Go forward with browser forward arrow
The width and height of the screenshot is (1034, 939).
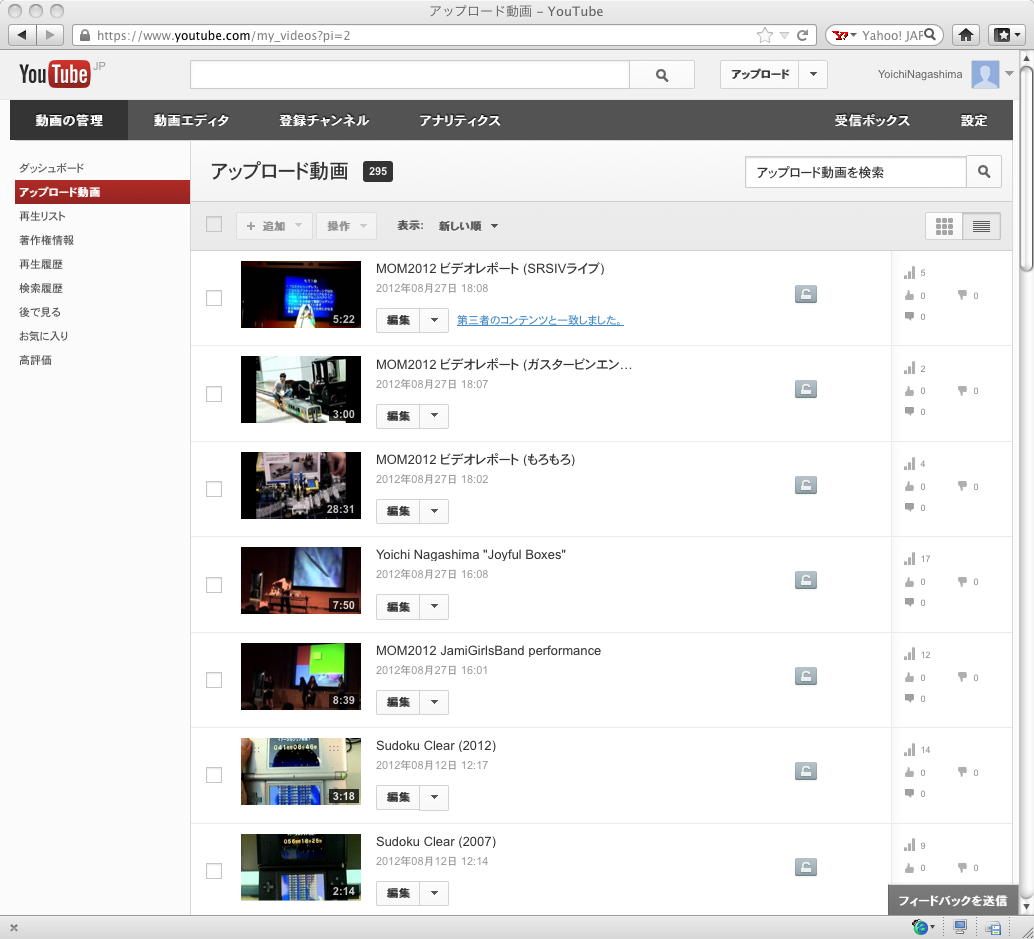pyautogui.click(x=50, y=35)
